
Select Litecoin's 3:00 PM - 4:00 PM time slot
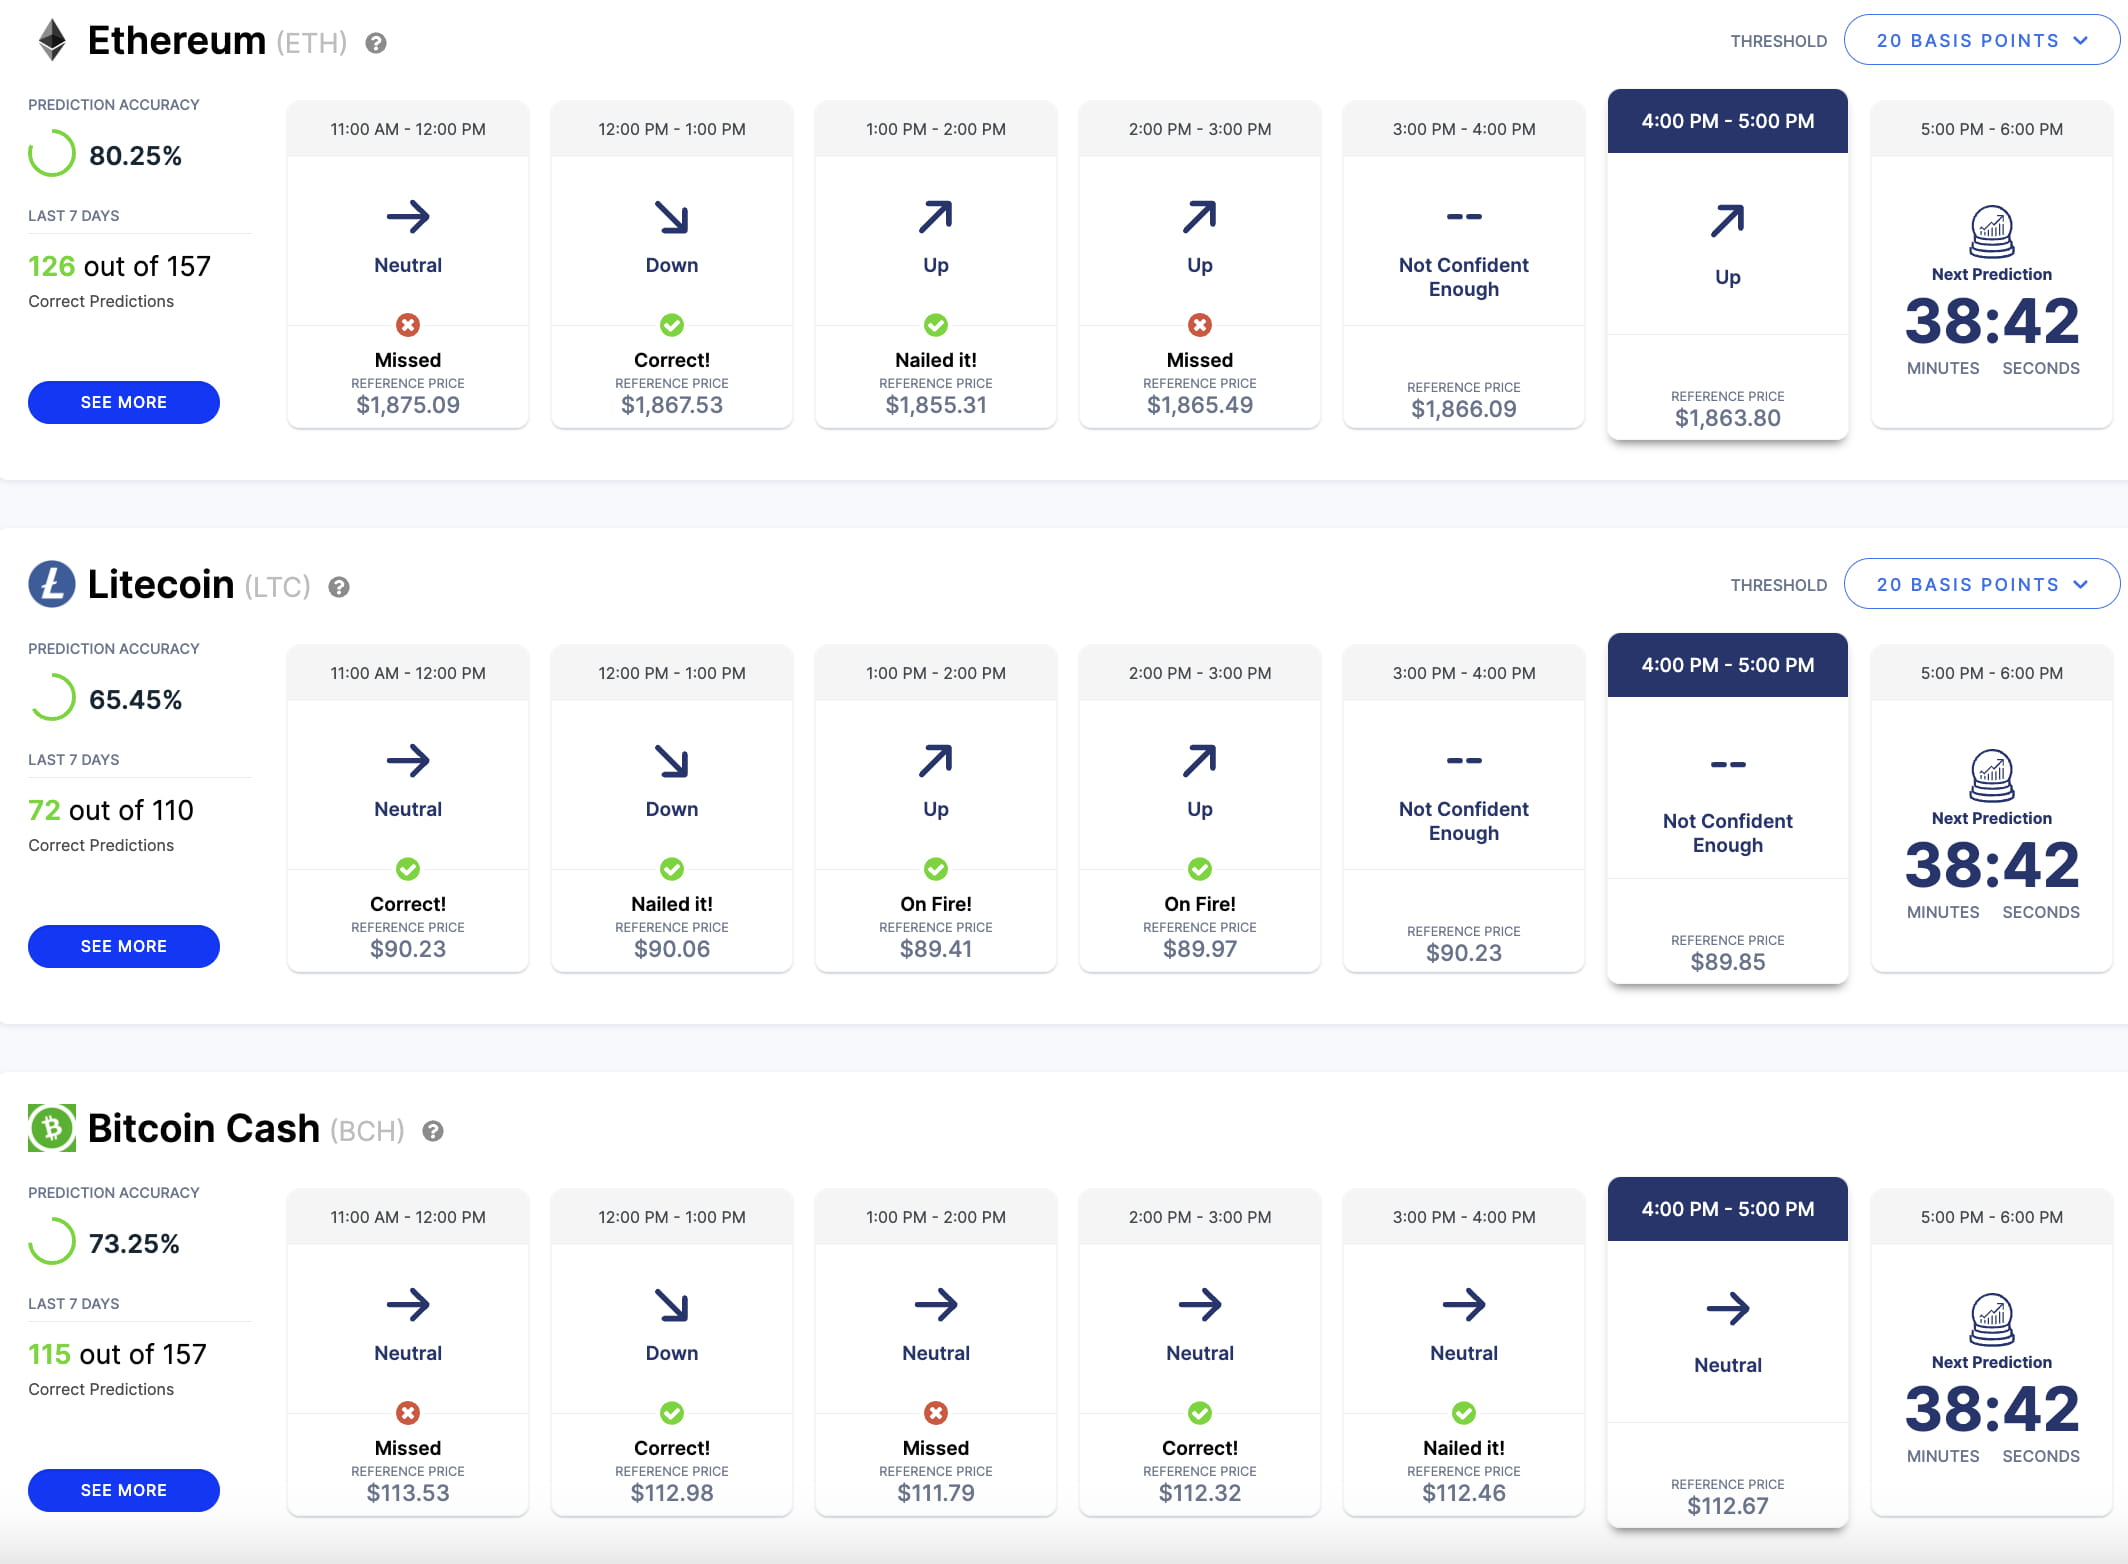point(1464,673)
